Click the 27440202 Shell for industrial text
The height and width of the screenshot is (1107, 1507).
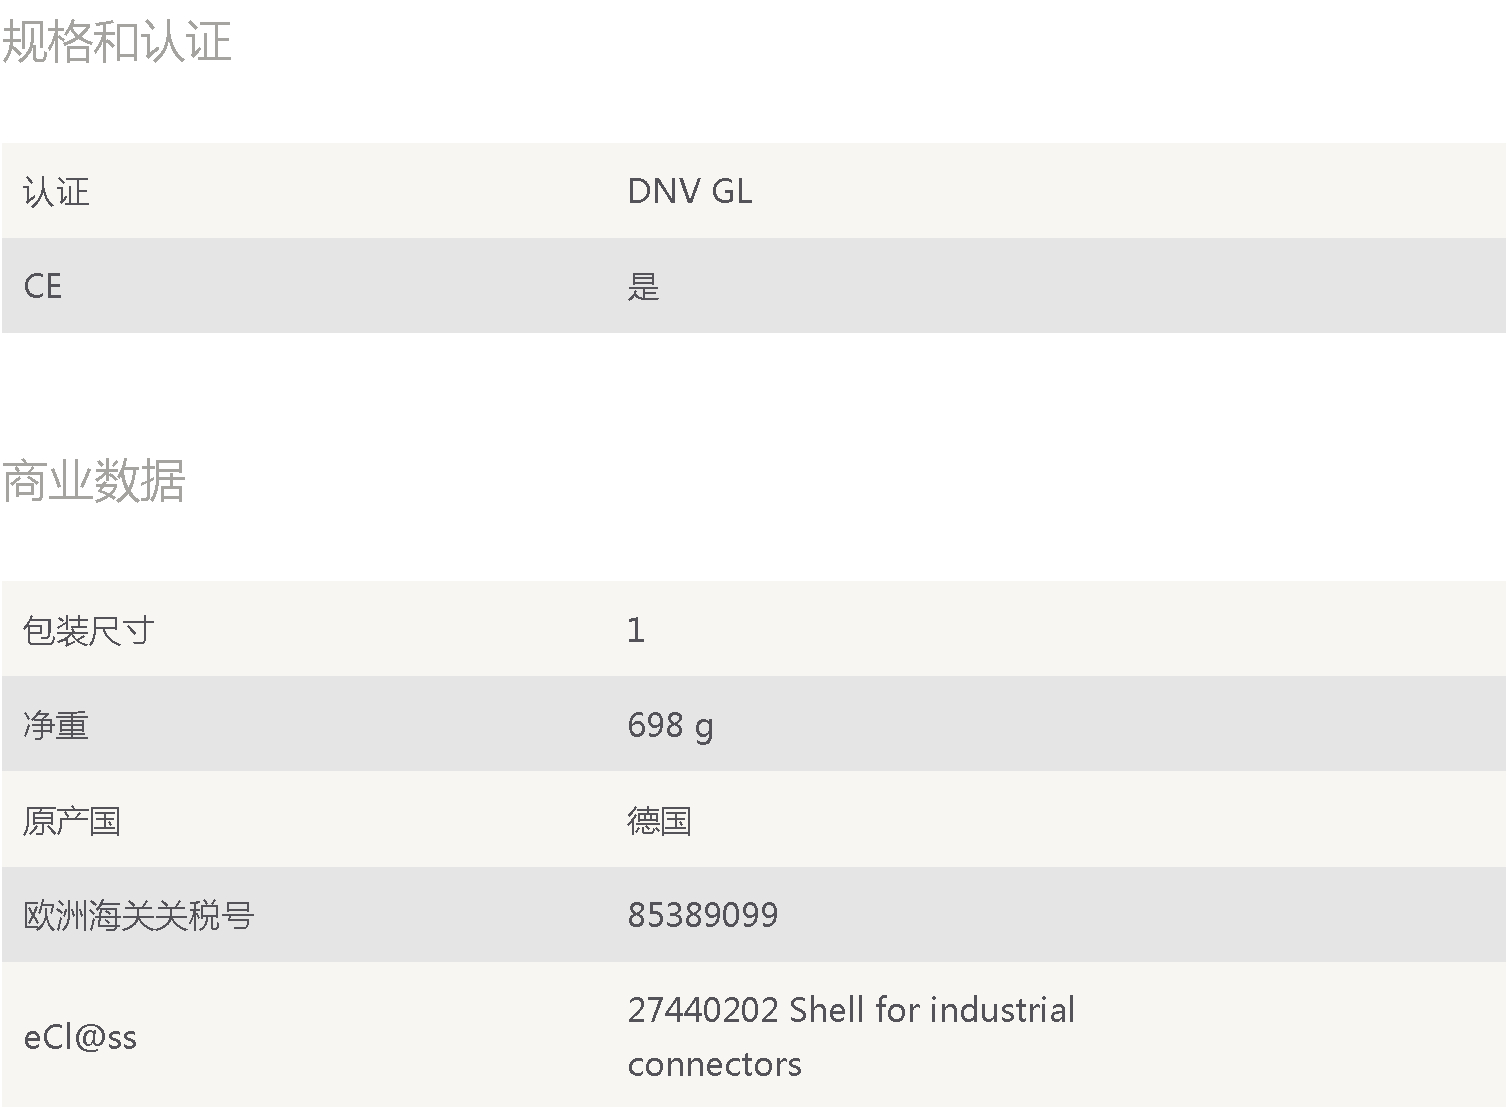click(852, 1010)
